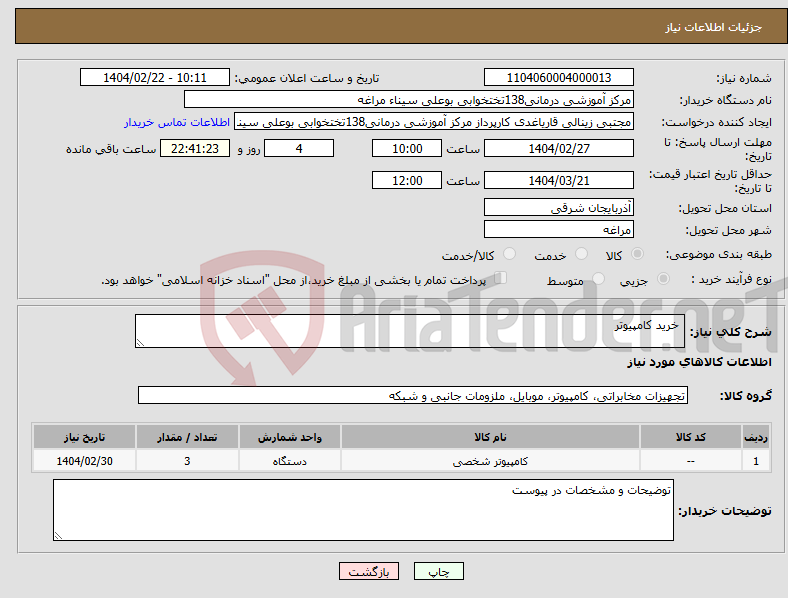788x598 pixels.
Task: Click the واحد شمارش column header
Action: tap(289, 437)
